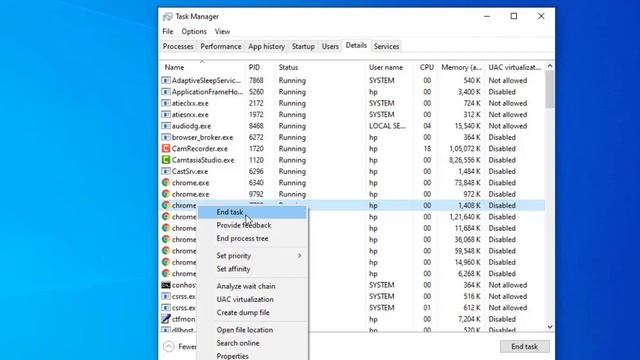The height and width of the screenshot is (360, 640).
Task: Click the vertical scrollbar thumb
Action: pyautogui.click(x=550, y=89)
